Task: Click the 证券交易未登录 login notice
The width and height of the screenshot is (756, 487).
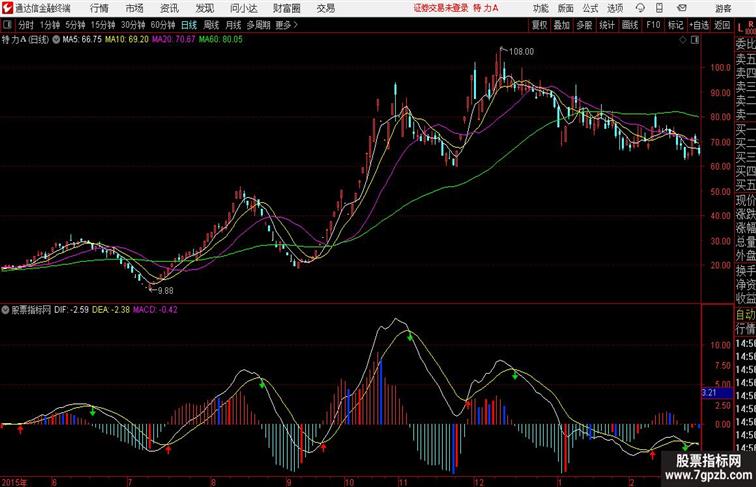Action: click(x=441, y=8)
